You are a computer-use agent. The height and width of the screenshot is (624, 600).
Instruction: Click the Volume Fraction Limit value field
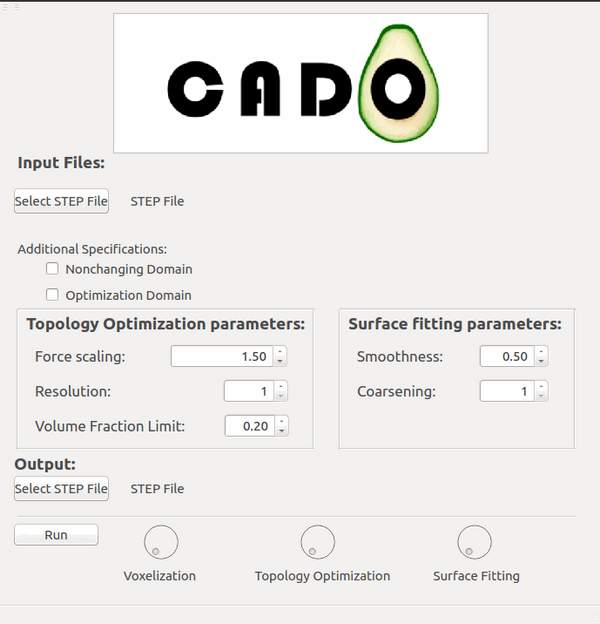(x=248, y=426)
